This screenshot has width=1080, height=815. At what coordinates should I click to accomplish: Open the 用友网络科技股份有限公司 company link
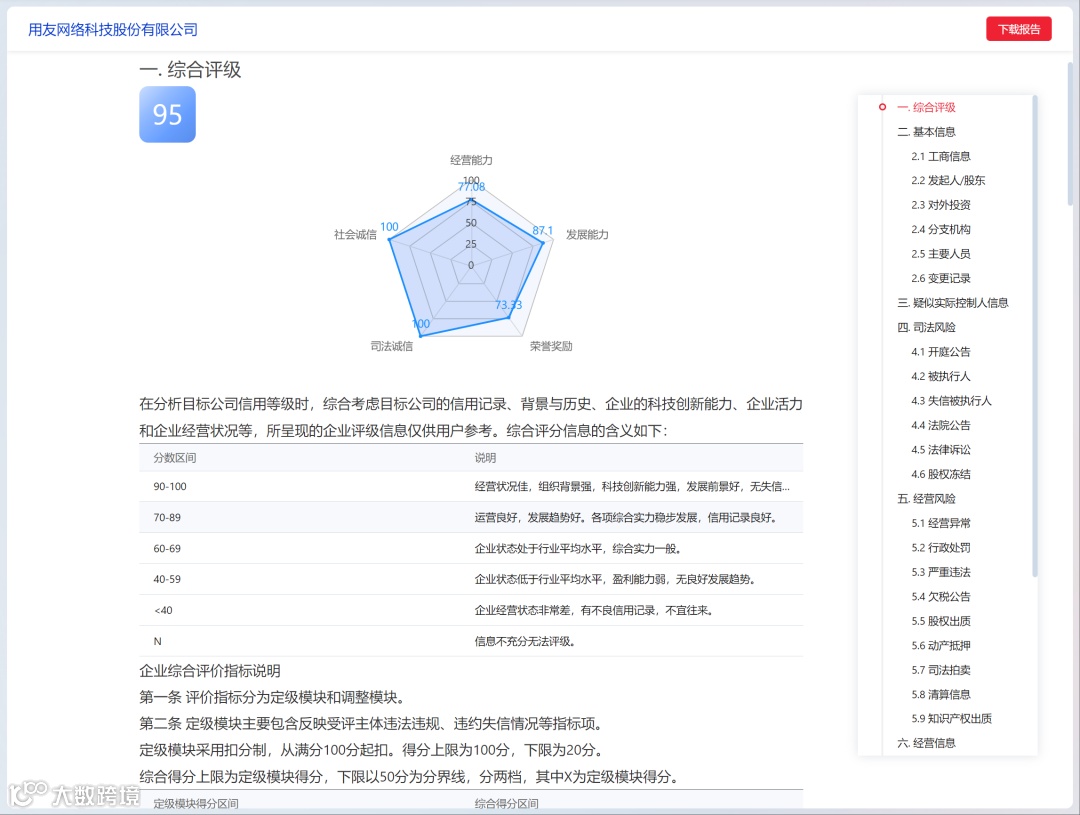tap(113, 30)
